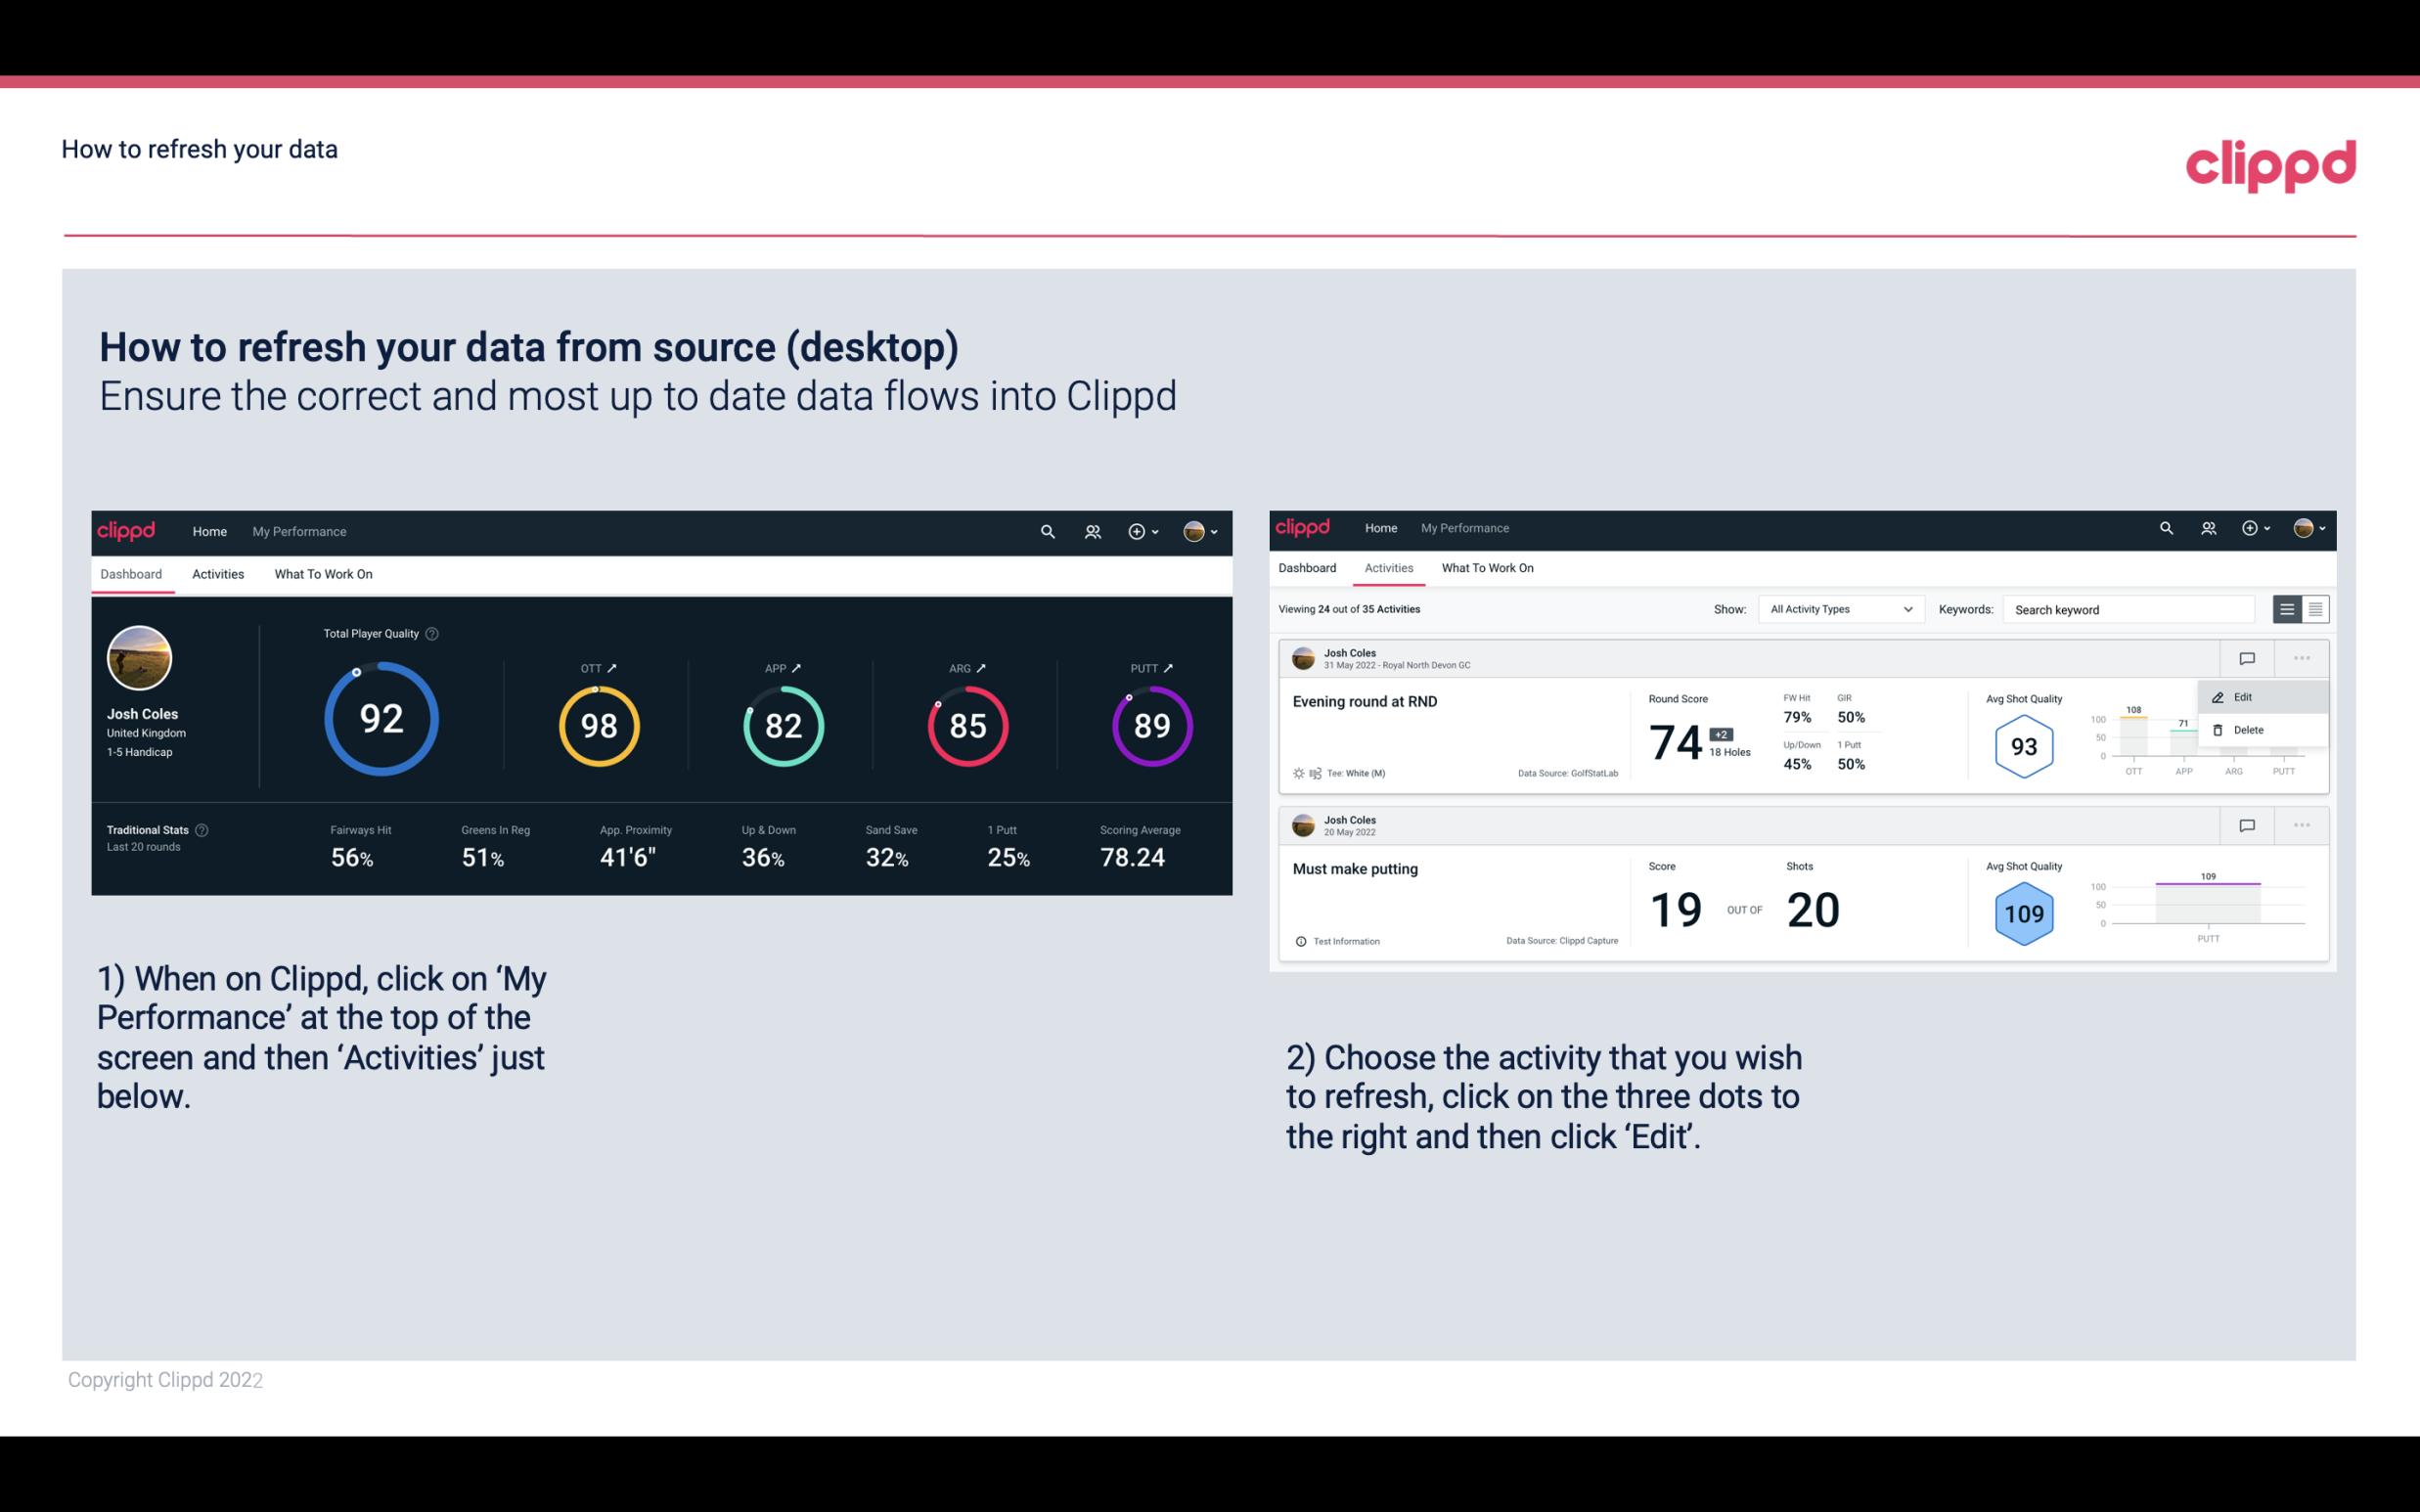Click the search icon in the navigation bar
This screenshot has height=1512, width=2420.
(x=1046, y=529)
